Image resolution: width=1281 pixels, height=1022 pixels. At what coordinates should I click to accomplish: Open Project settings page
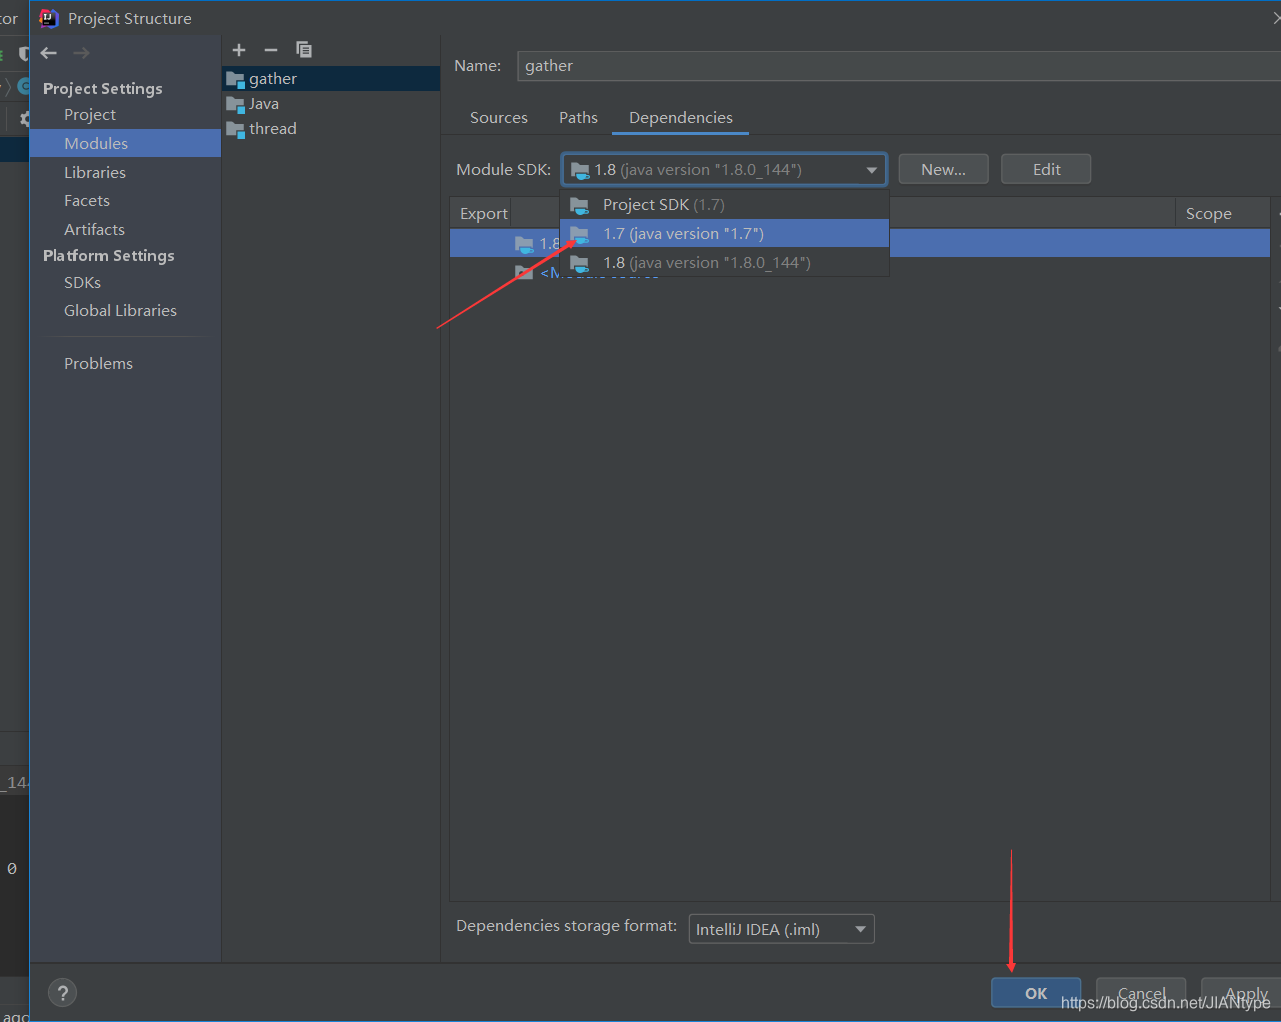[x=90, y=115]
